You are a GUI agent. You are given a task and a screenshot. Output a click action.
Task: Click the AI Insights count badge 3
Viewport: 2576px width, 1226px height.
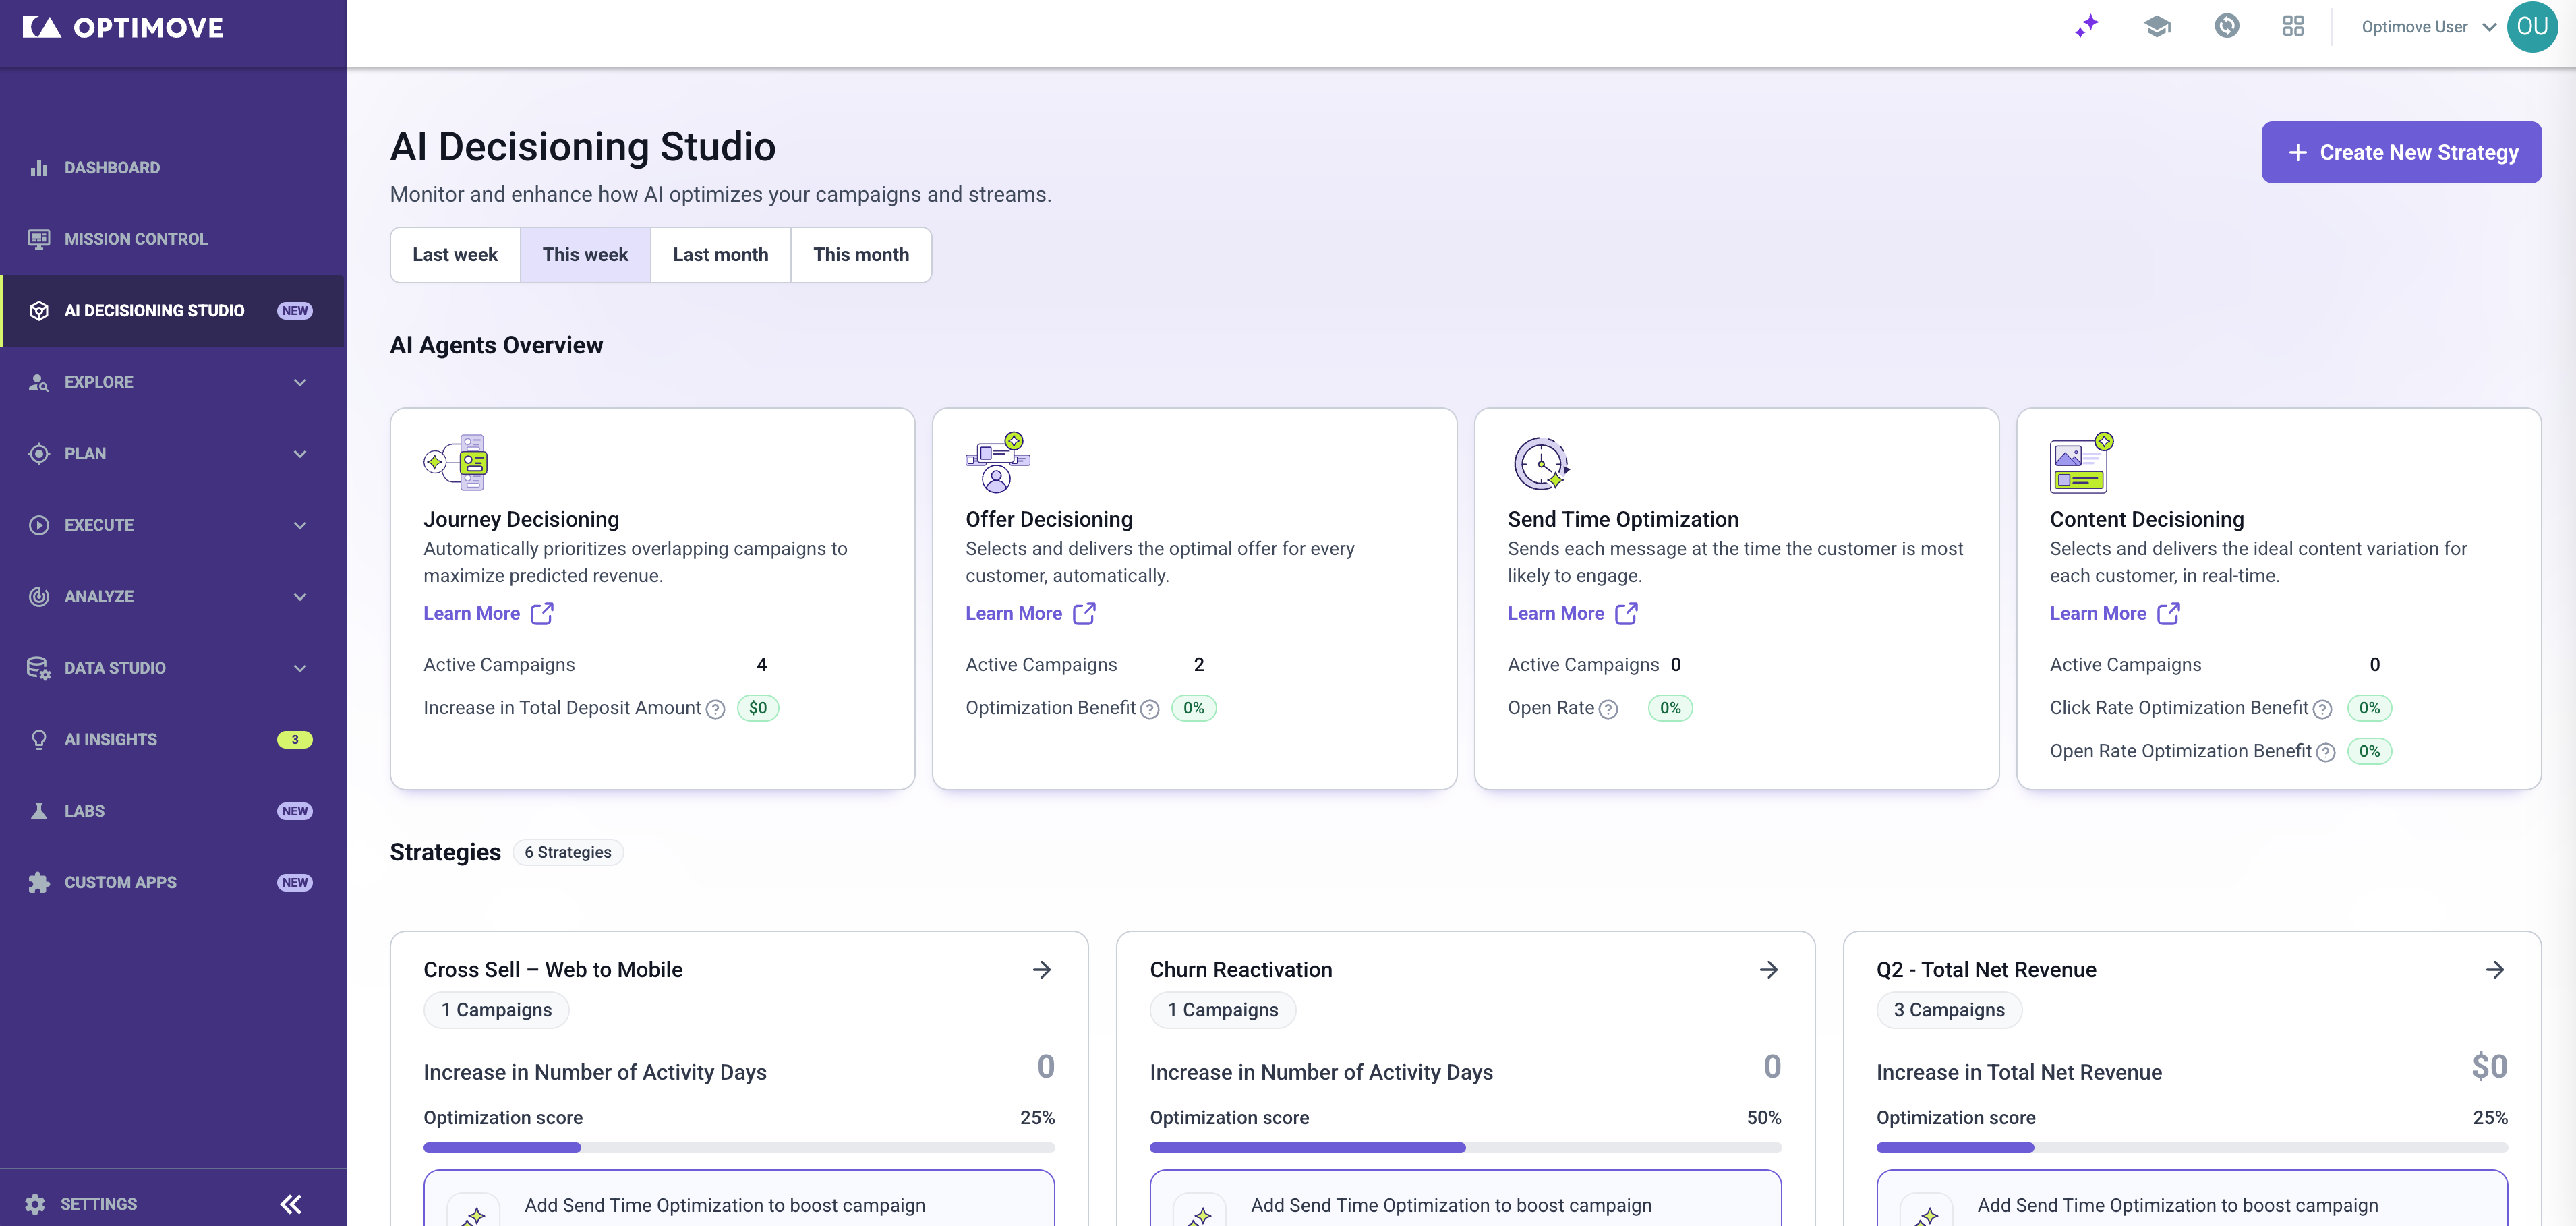(x=294, y=740)
